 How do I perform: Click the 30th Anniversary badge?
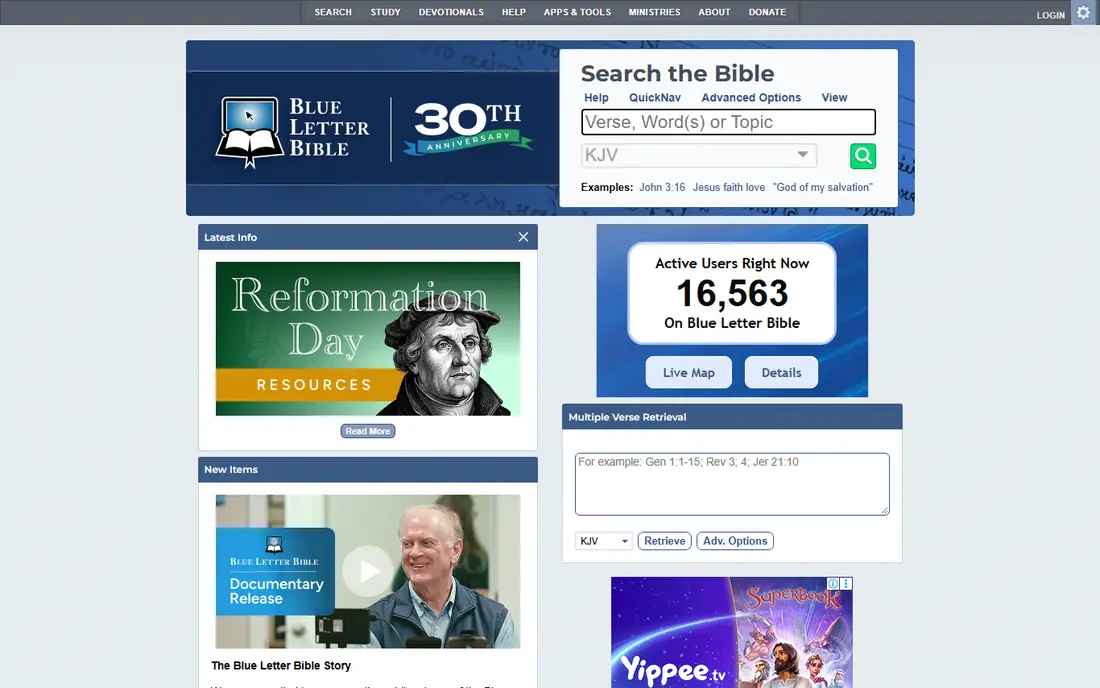click(x=468, y=129)
